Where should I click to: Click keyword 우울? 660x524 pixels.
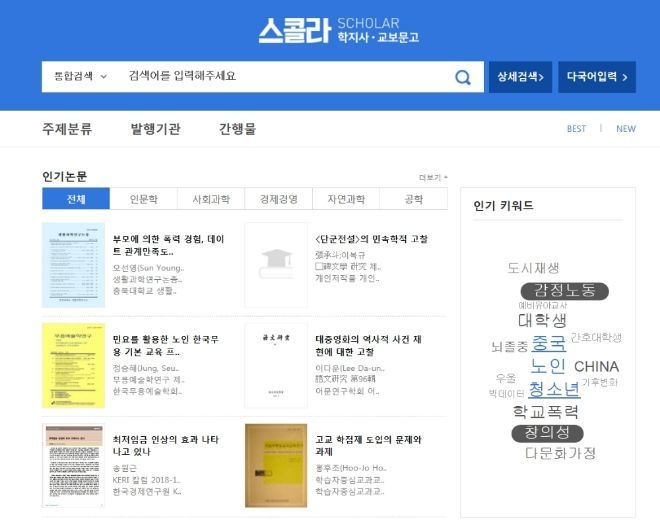tap(506, 378)
